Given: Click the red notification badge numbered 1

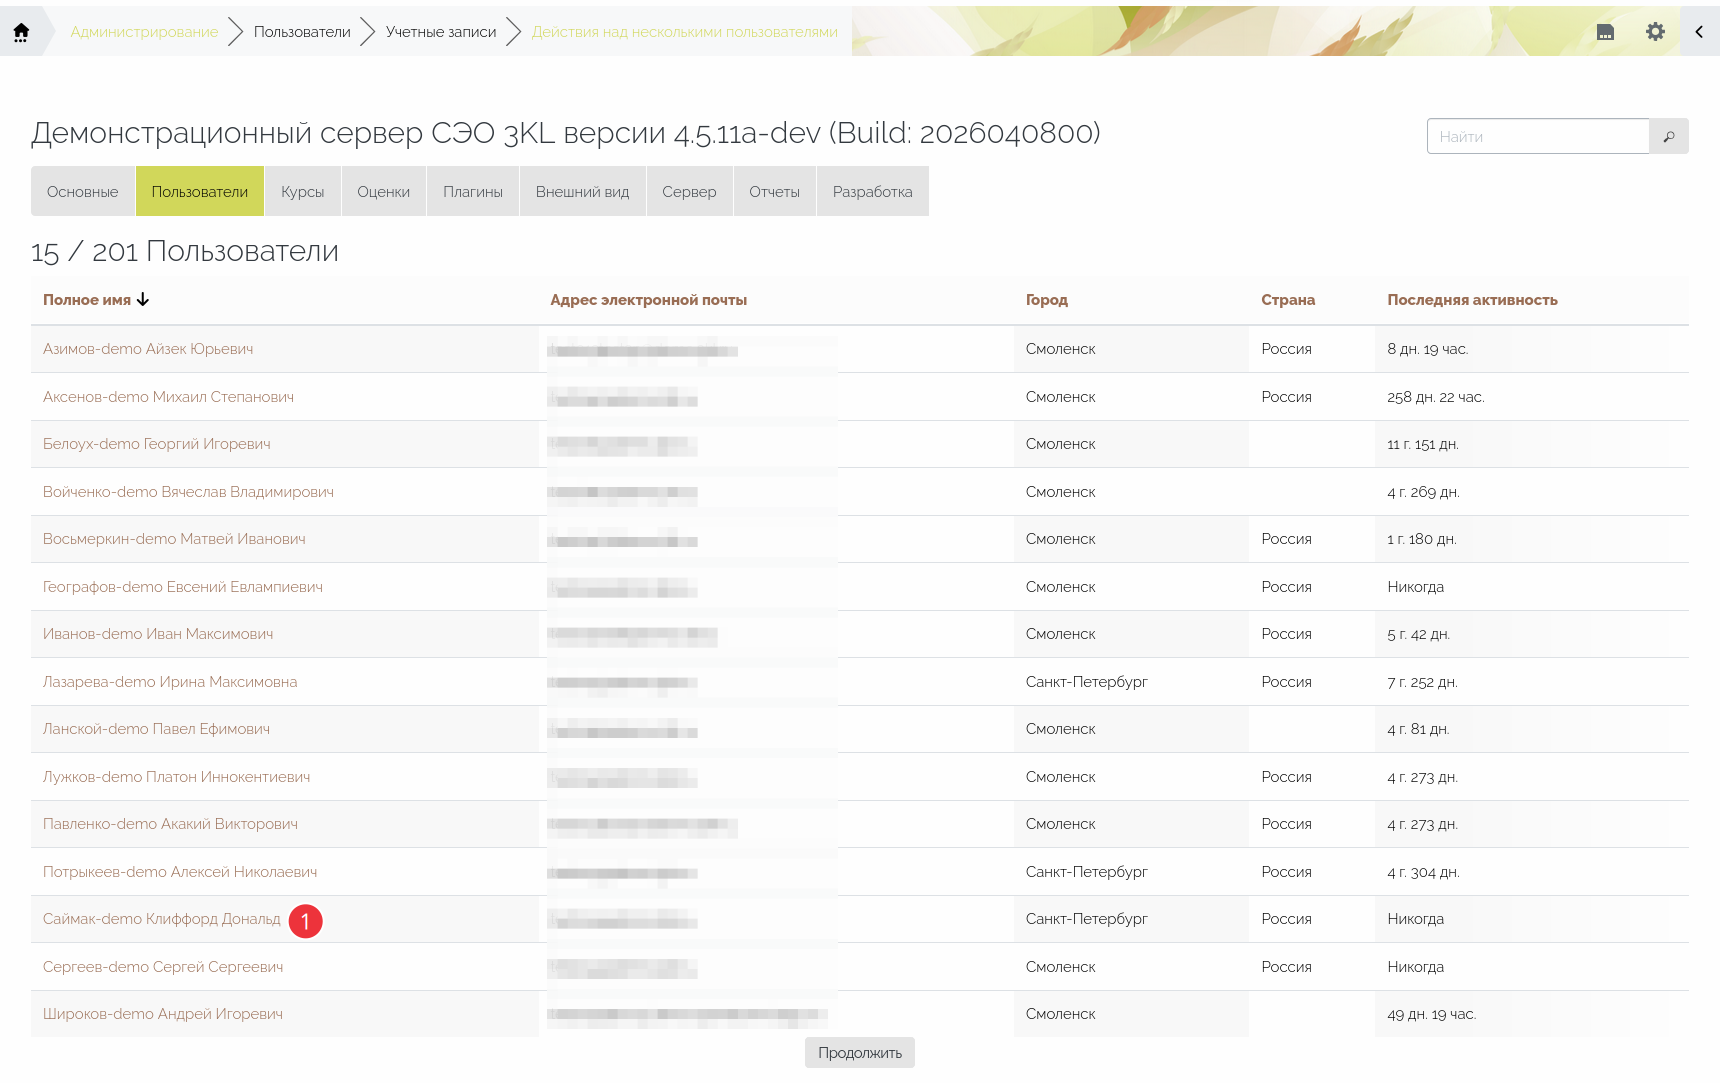Looking at the screenshot, I should (306, 921).
